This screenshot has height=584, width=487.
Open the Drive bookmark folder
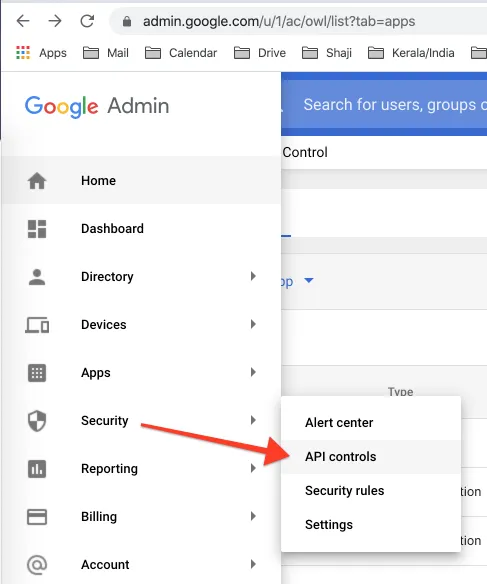click(260, 53)
